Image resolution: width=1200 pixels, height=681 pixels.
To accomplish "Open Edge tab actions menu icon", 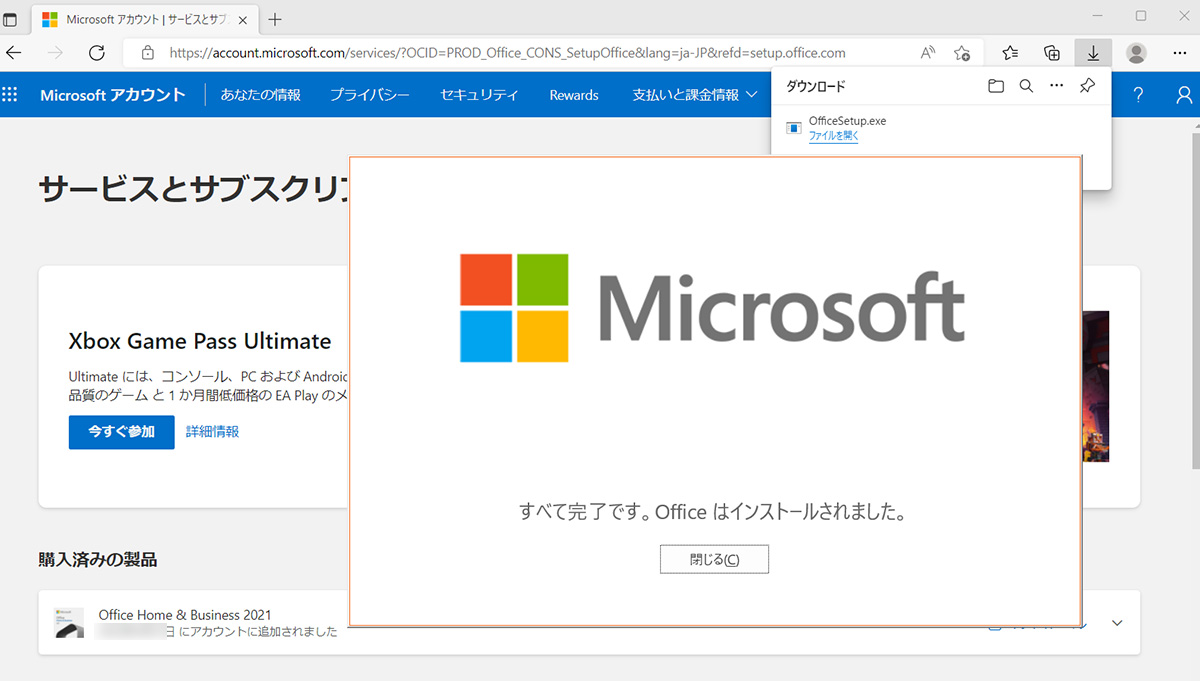I will coord(10,19).
